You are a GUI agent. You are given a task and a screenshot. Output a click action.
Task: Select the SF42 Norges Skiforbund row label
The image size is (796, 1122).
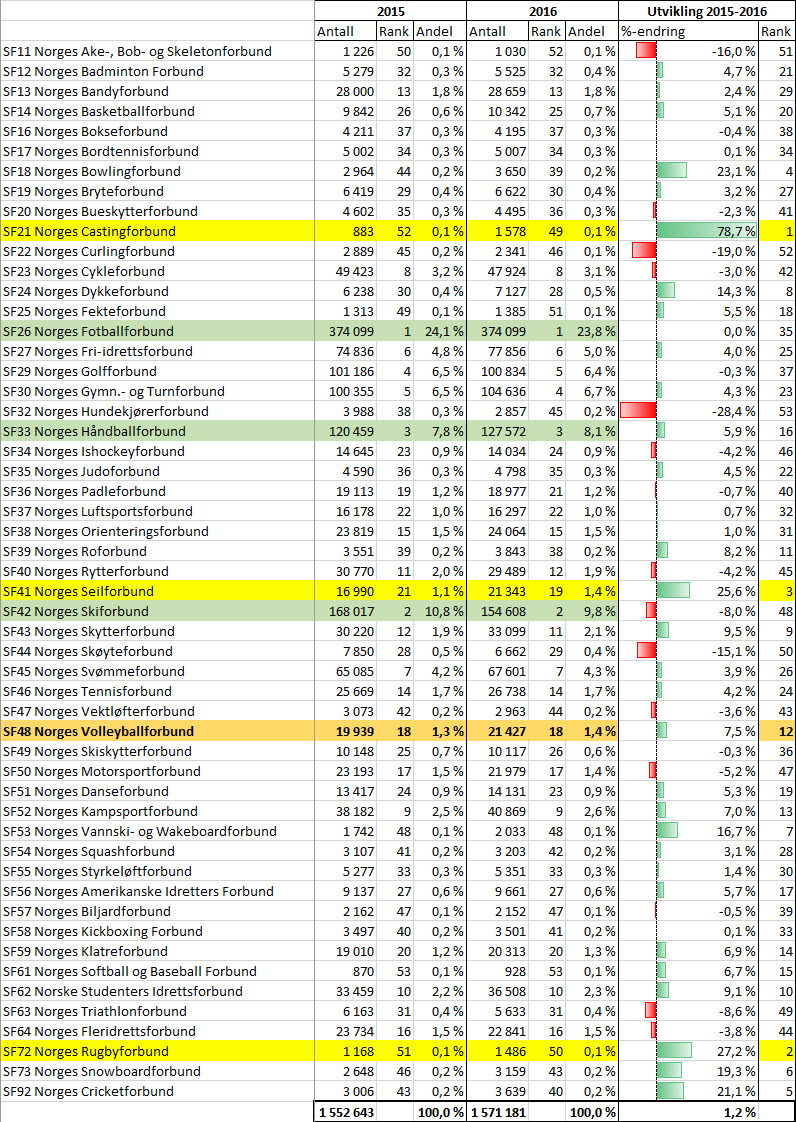click(75, 611)
